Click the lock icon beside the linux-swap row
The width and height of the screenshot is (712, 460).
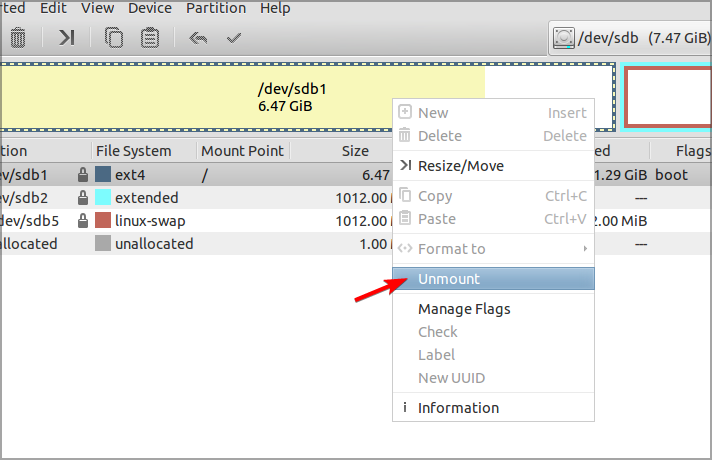(83, 220)
